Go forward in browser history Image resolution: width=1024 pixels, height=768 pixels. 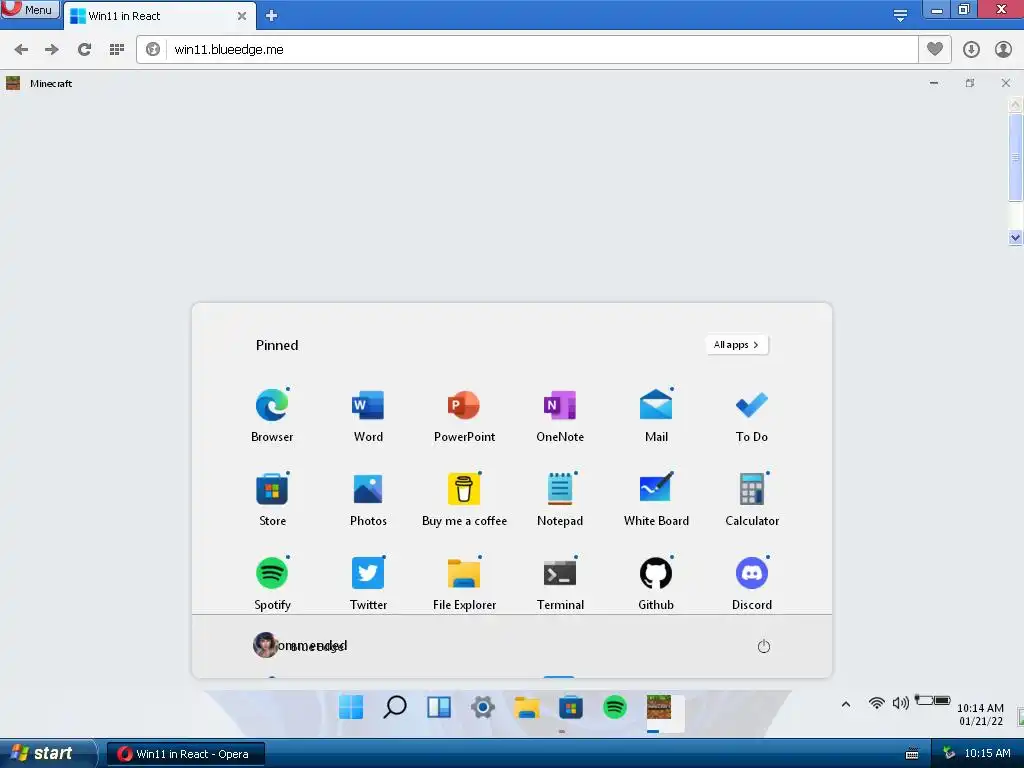[x=52, y=50]
